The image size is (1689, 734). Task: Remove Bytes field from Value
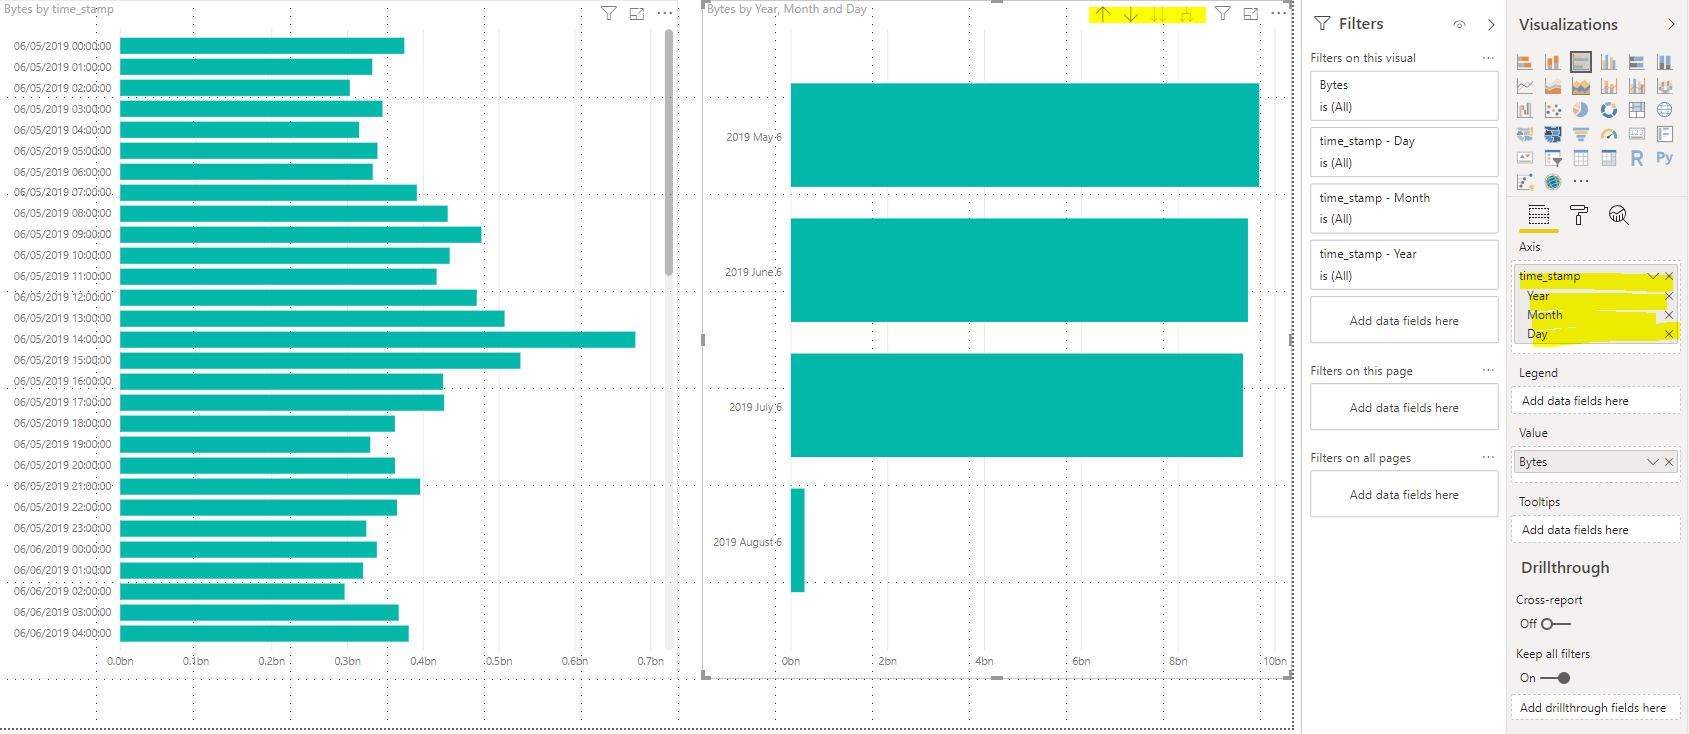click(1669, 462)
